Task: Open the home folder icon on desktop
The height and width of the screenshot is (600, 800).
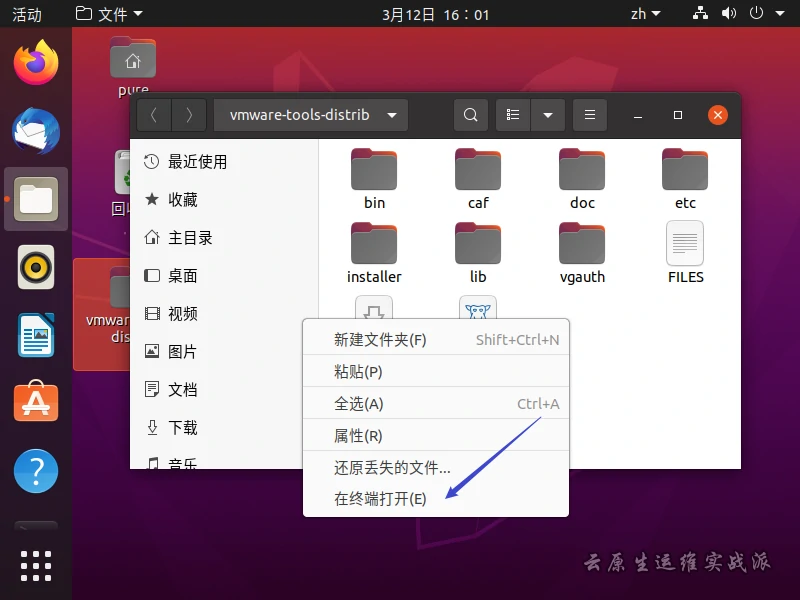Action: tap(133, 66)
